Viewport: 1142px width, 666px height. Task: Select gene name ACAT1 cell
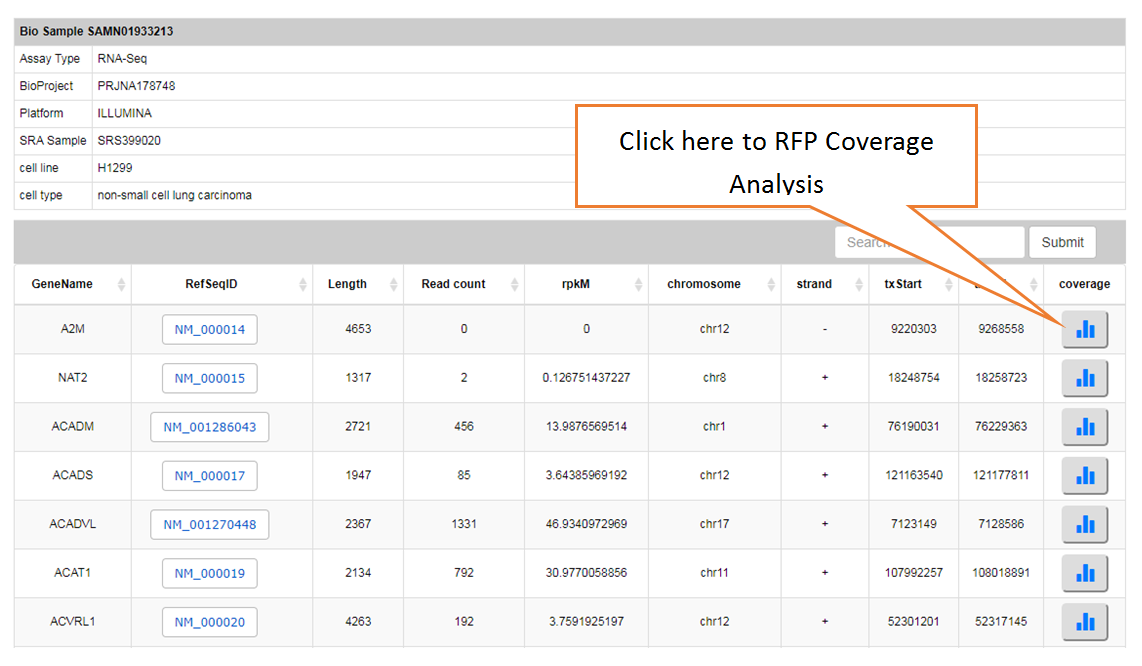(x=73, y=573)
